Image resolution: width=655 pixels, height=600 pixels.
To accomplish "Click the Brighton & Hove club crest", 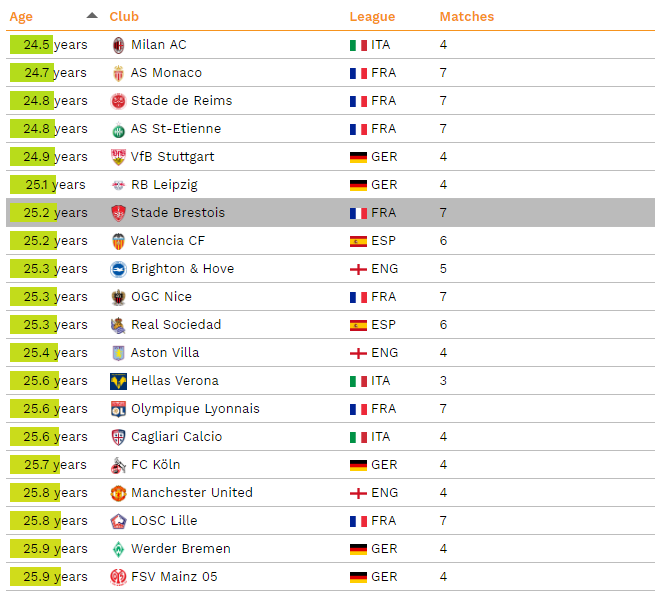I will click(x=118, y=269).
